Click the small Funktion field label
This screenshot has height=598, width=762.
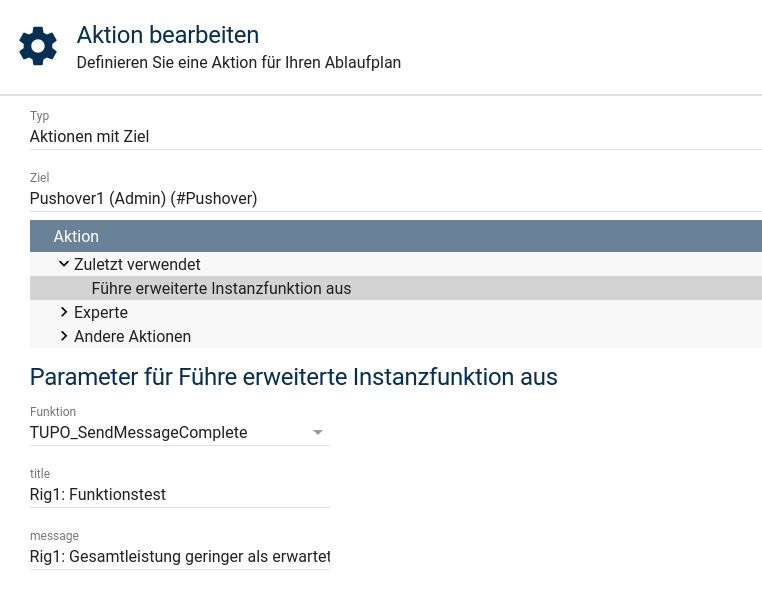pos(53,412)
